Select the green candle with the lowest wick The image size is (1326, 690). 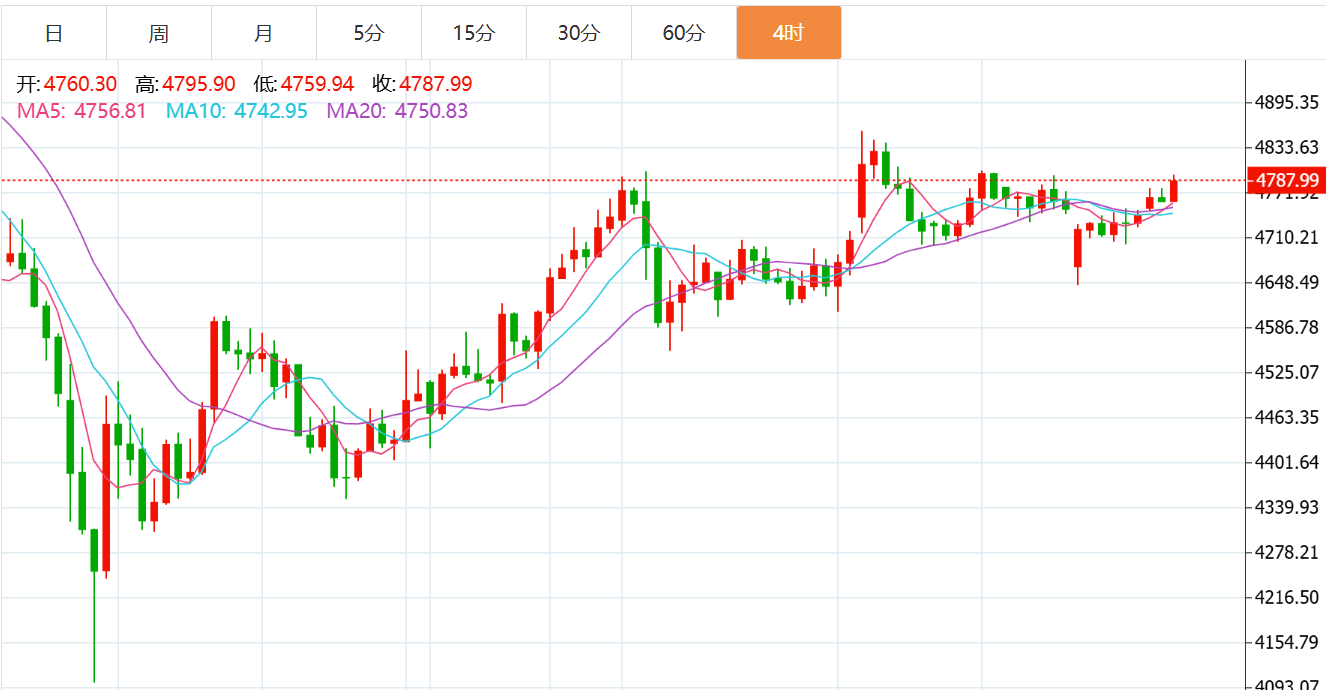tap(94, 550)
